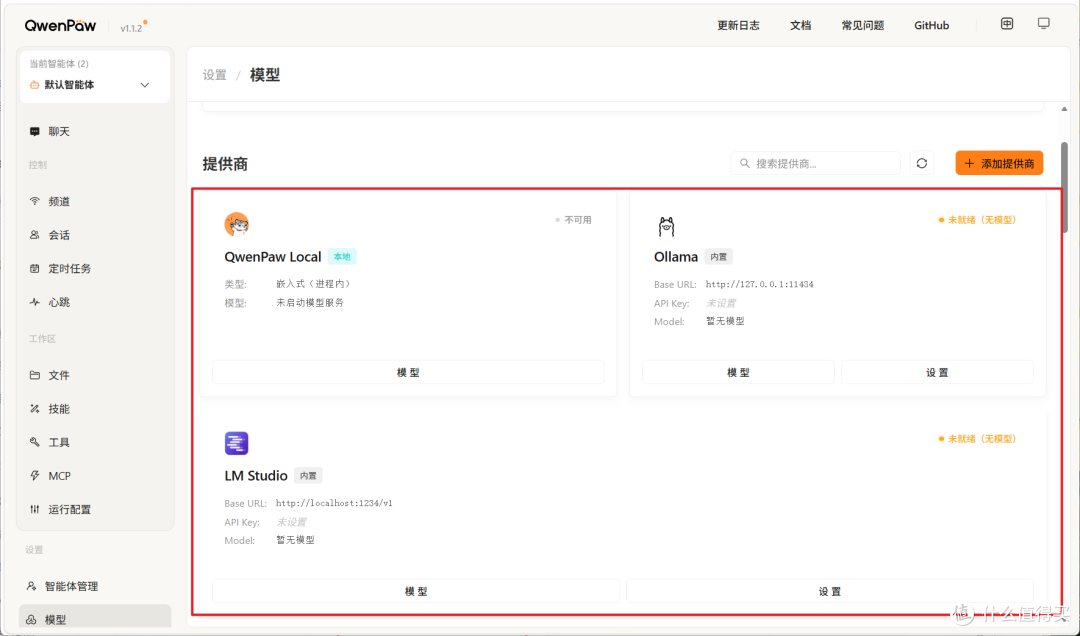Click the sliders icon beside 运行配置
This screenshot has height=636, width=1080.
[x=34, y=509]
